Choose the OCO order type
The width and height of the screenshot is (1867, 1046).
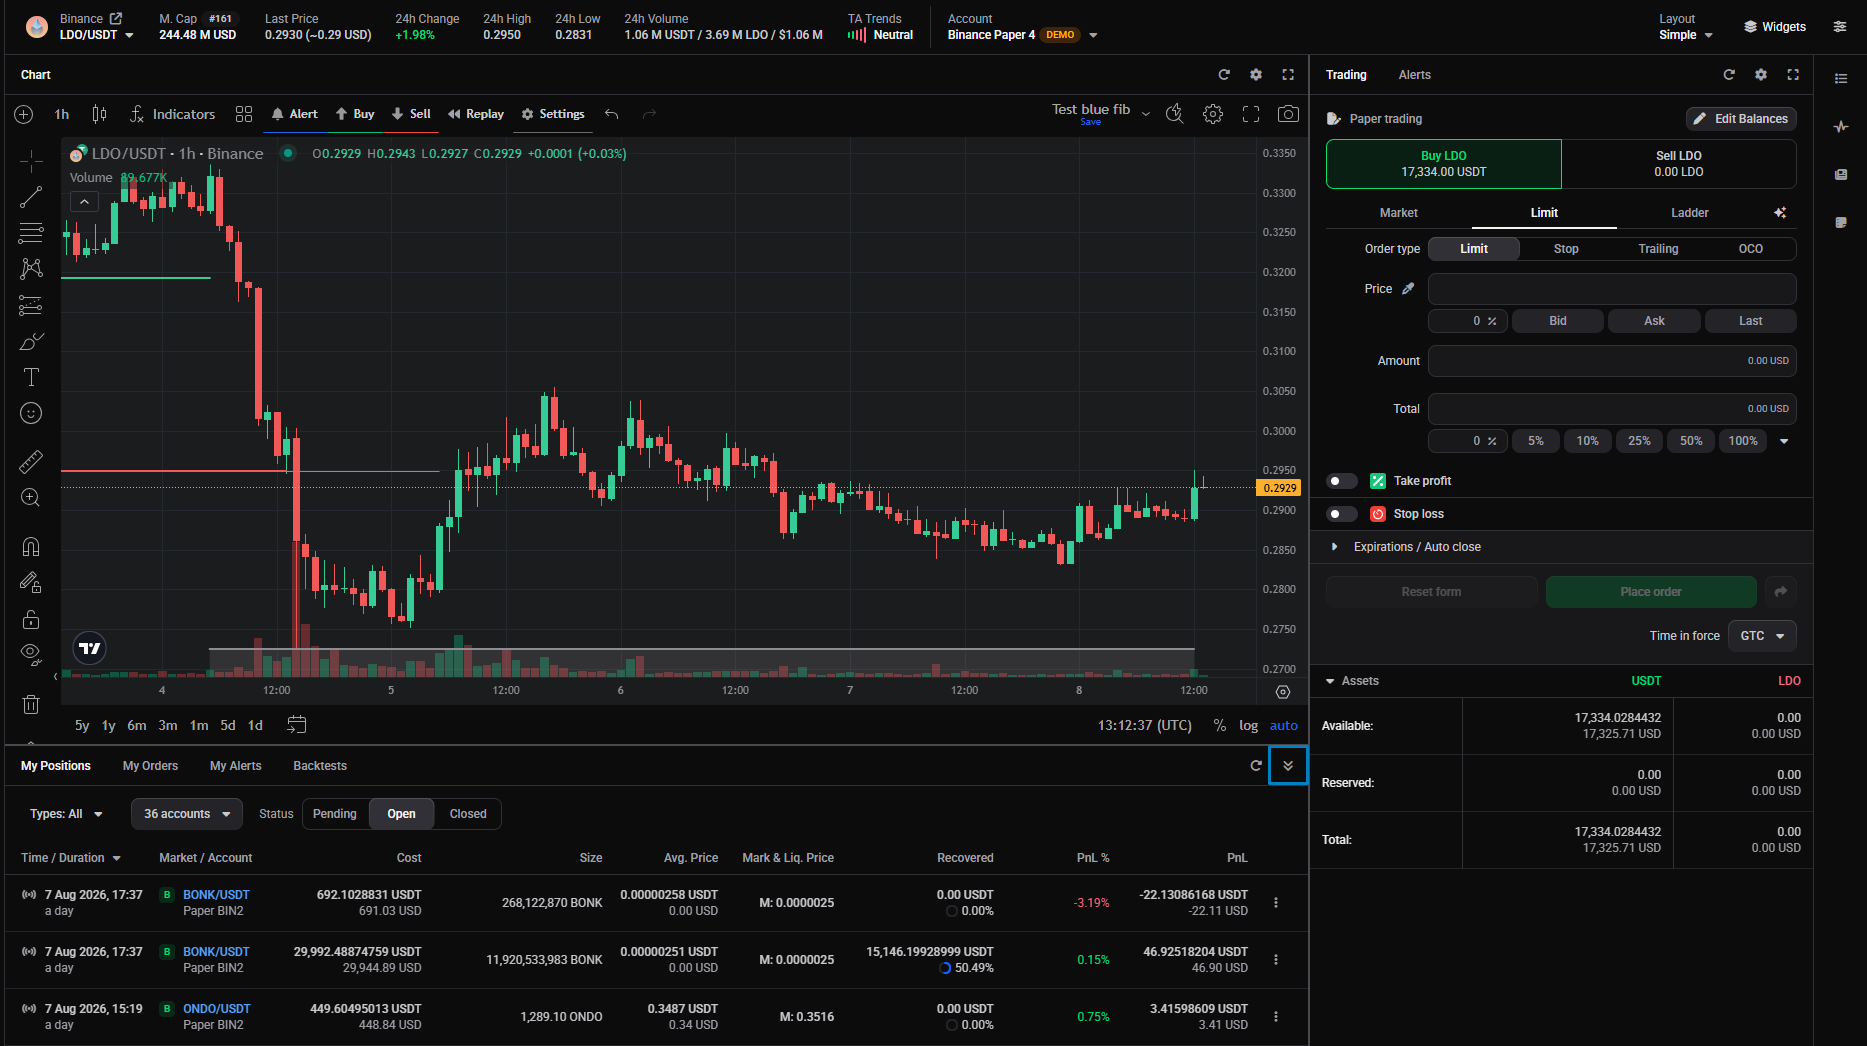tap(1750, 249)
